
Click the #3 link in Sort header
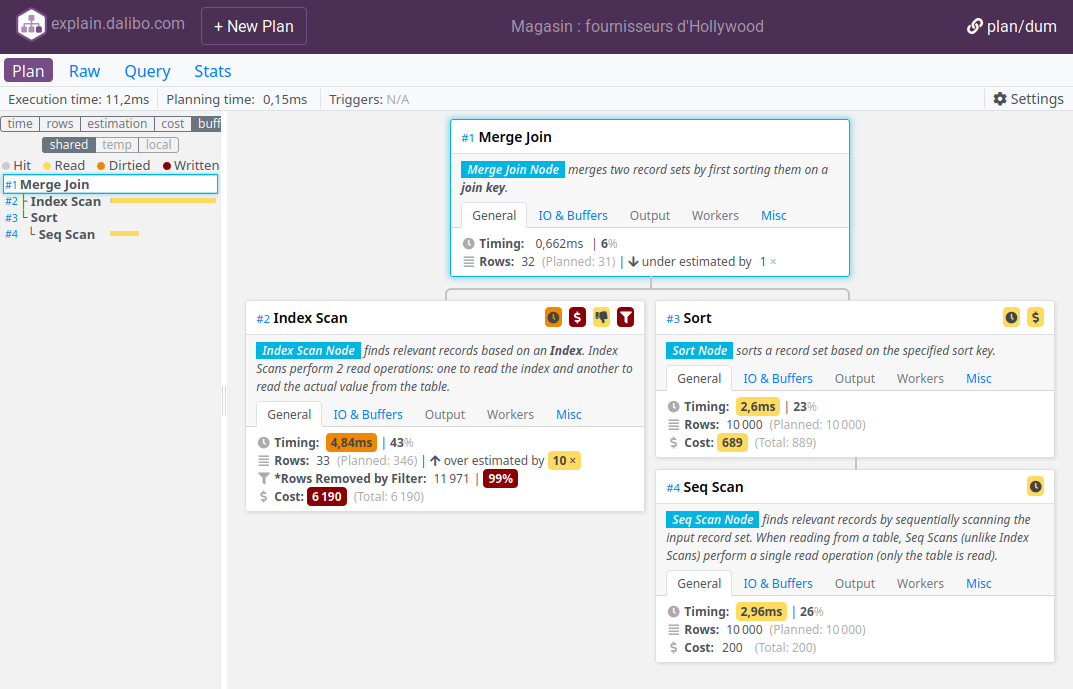tap(673, 319)
